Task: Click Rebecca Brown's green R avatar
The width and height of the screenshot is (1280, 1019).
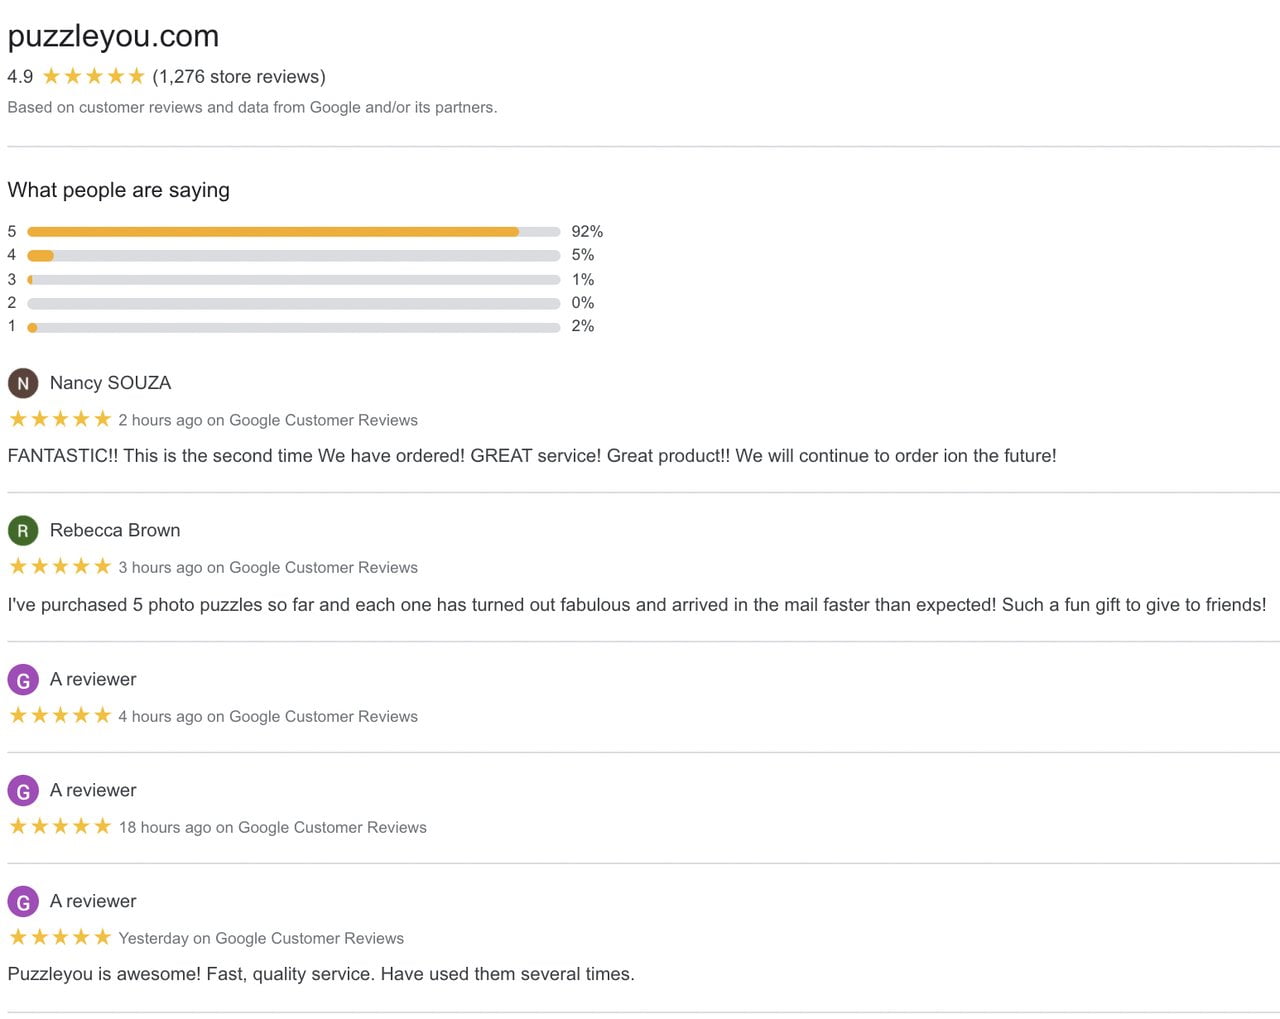Action: (23, 530)
